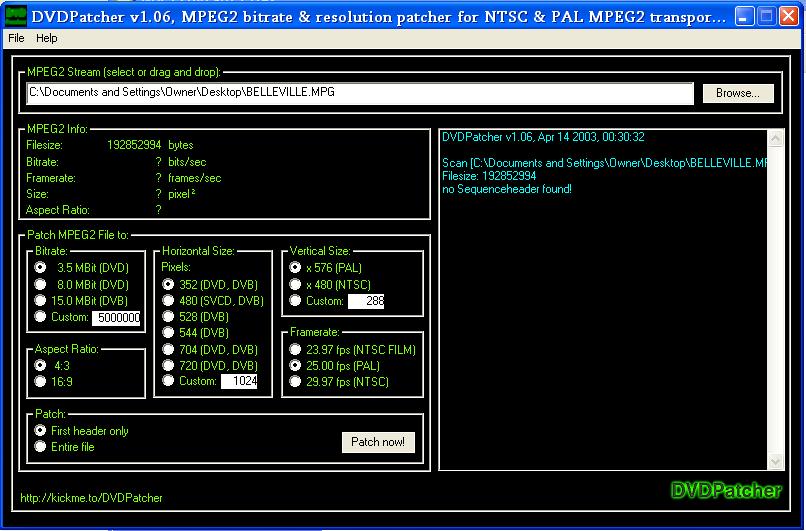Open the File menu

16,38
